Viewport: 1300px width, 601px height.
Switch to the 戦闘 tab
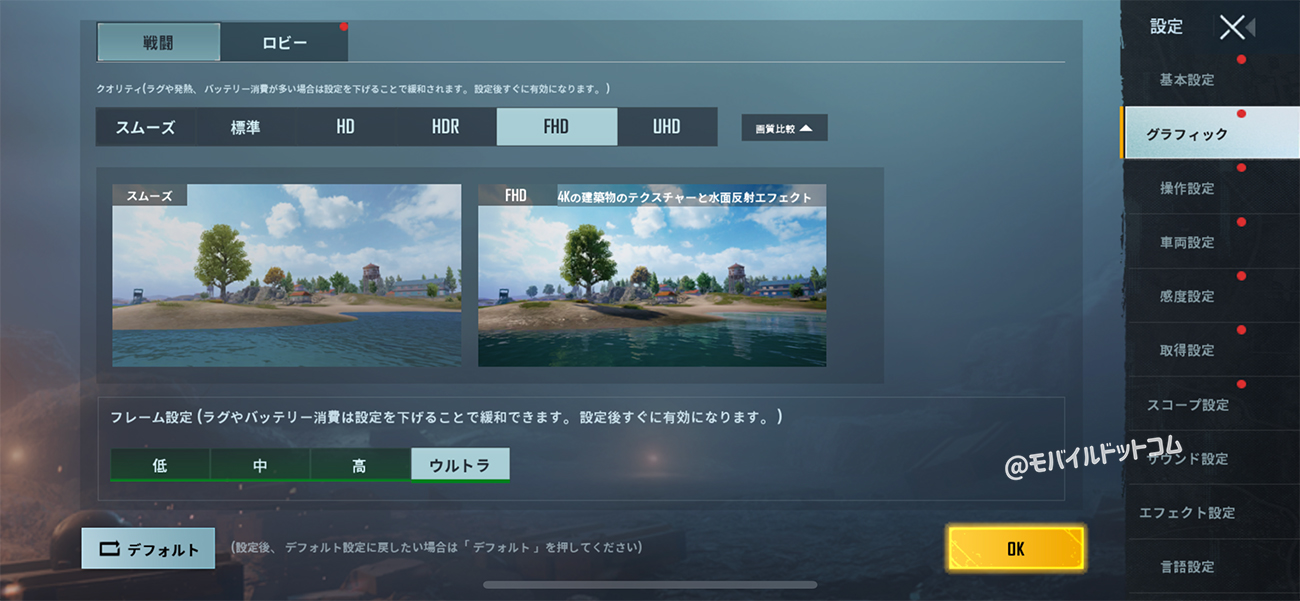coord(159,43)
